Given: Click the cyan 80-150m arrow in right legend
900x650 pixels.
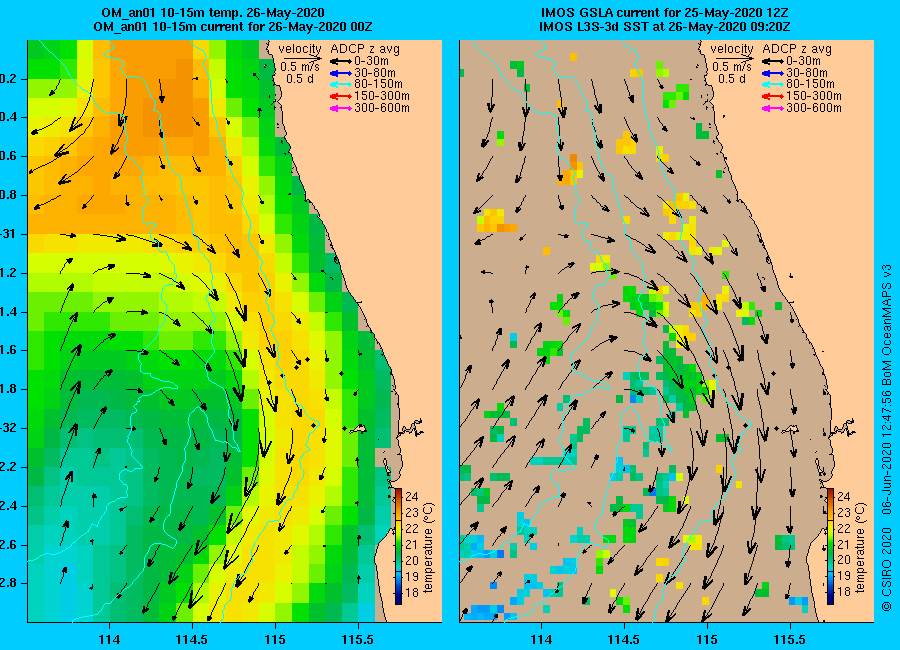Looking at the screenshot, I should [773, 84].
